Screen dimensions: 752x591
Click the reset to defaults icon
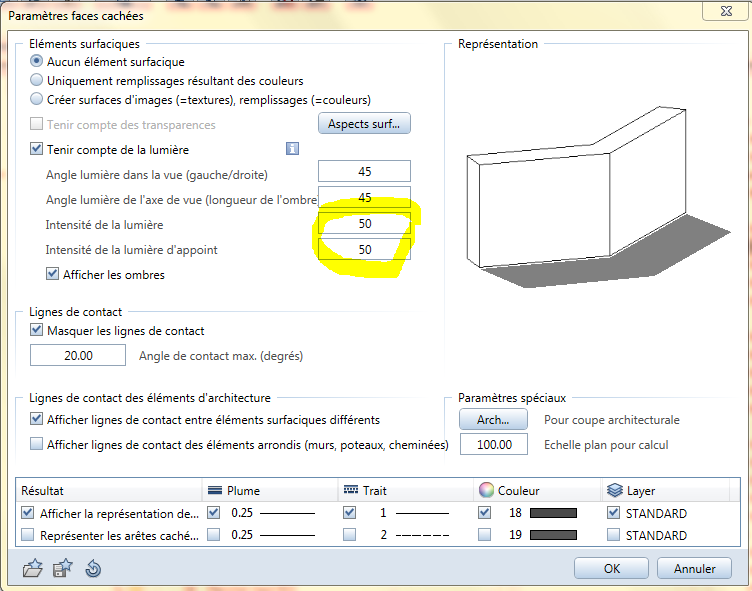point(93,568)
